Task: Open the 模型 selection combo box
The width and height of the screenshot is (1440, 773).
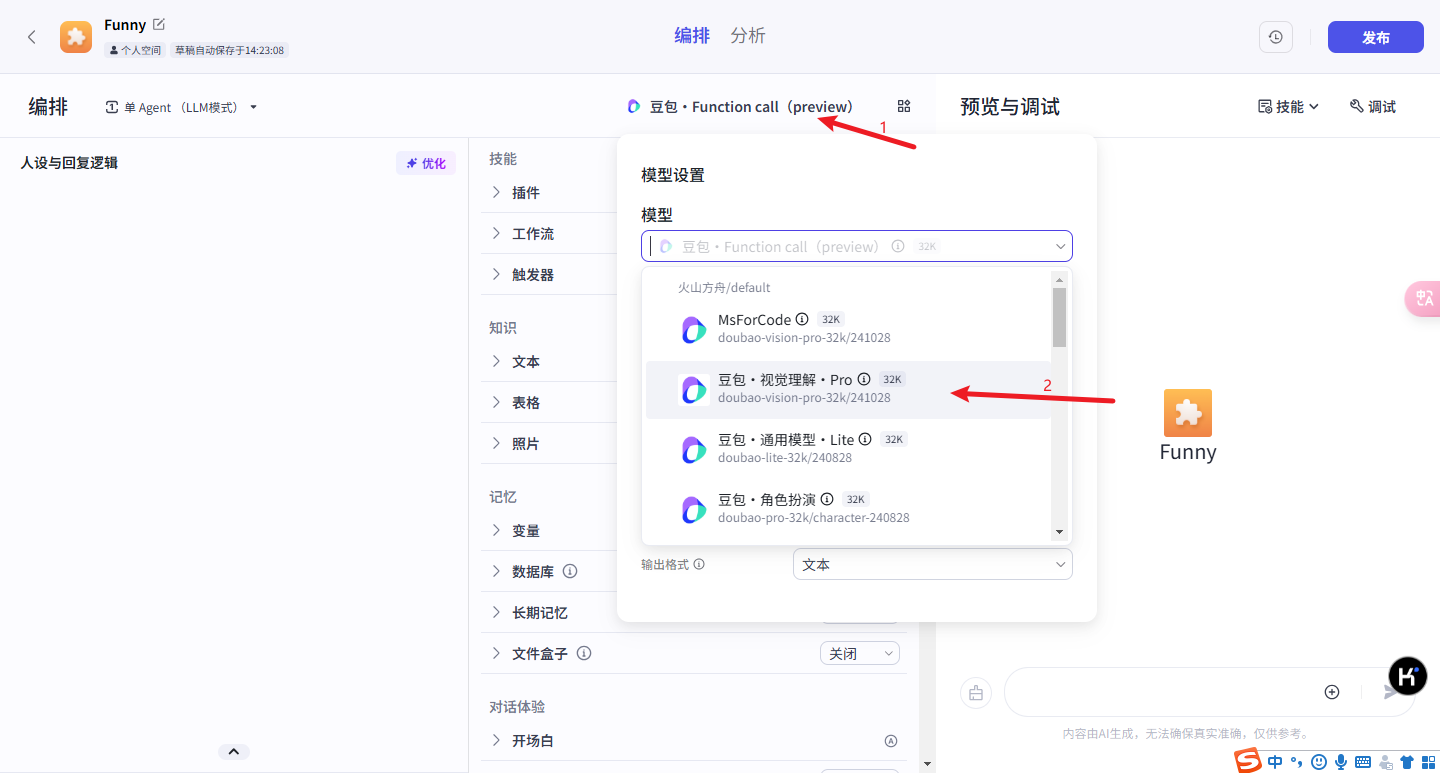Action: click(x=857, y=246)
